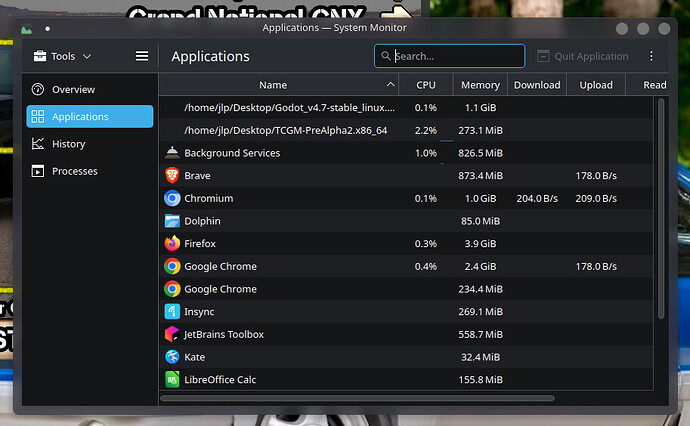This screenshot has height=426, width=690.
Task: Click Dolphin memory value 85.0 MiB
Action: tap(480, 221)
